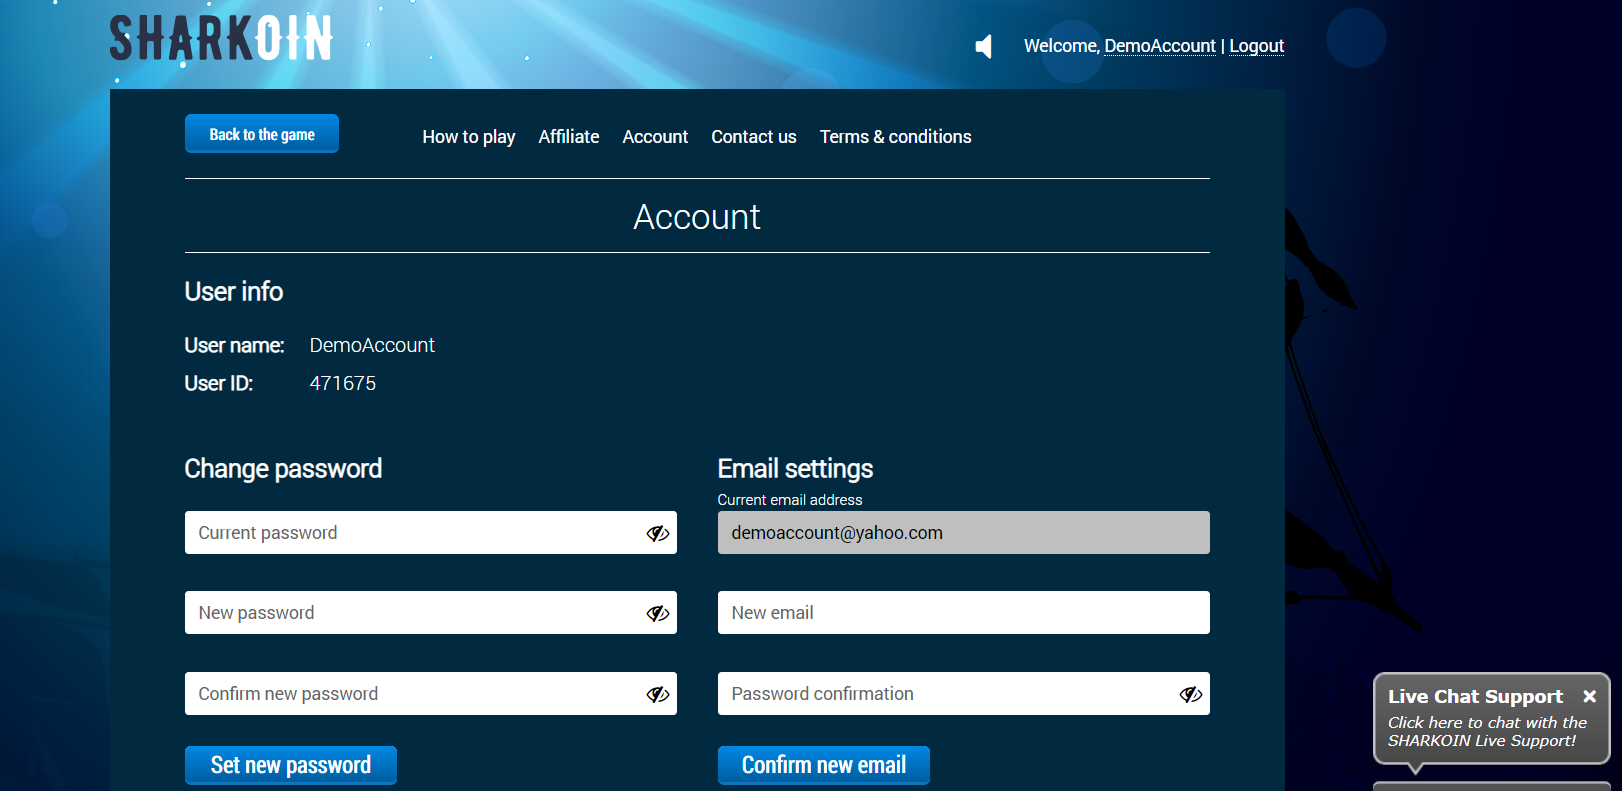Screen dimensions: 1622x791
Task: Toggle Password confirmation visibility eye
Action: (1190, 694)
